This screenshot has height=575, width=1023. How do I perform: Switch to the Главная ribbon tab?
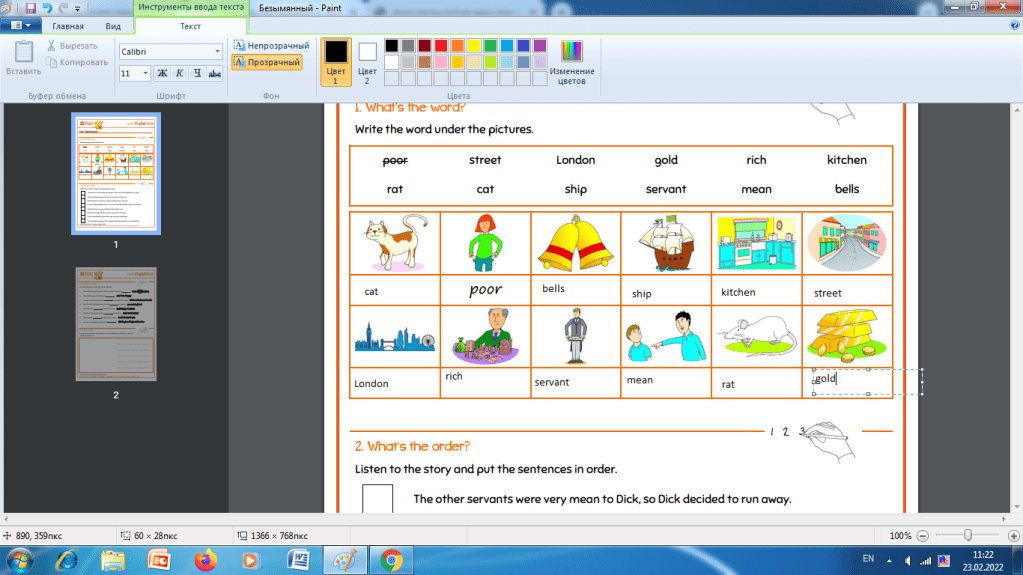click(68, 26)
